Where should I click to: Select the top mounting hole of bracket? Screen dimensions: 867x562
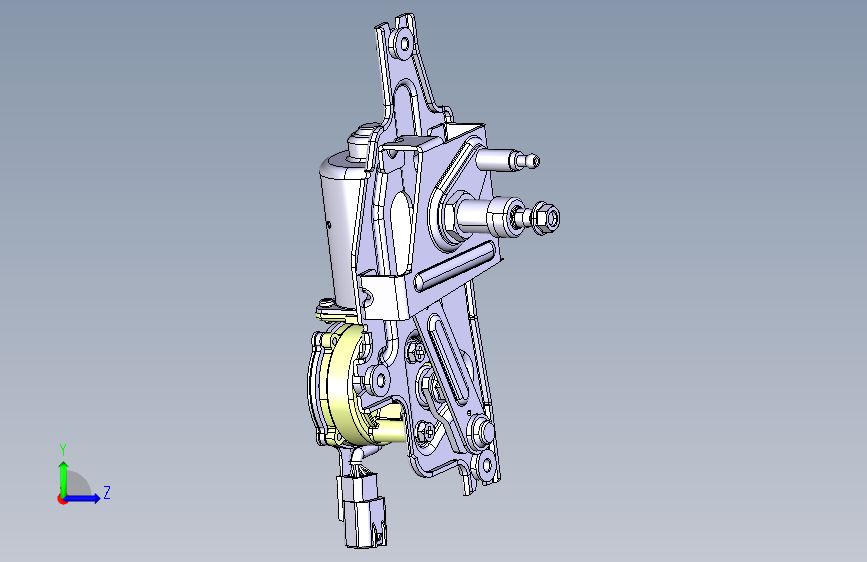(404, 44)
